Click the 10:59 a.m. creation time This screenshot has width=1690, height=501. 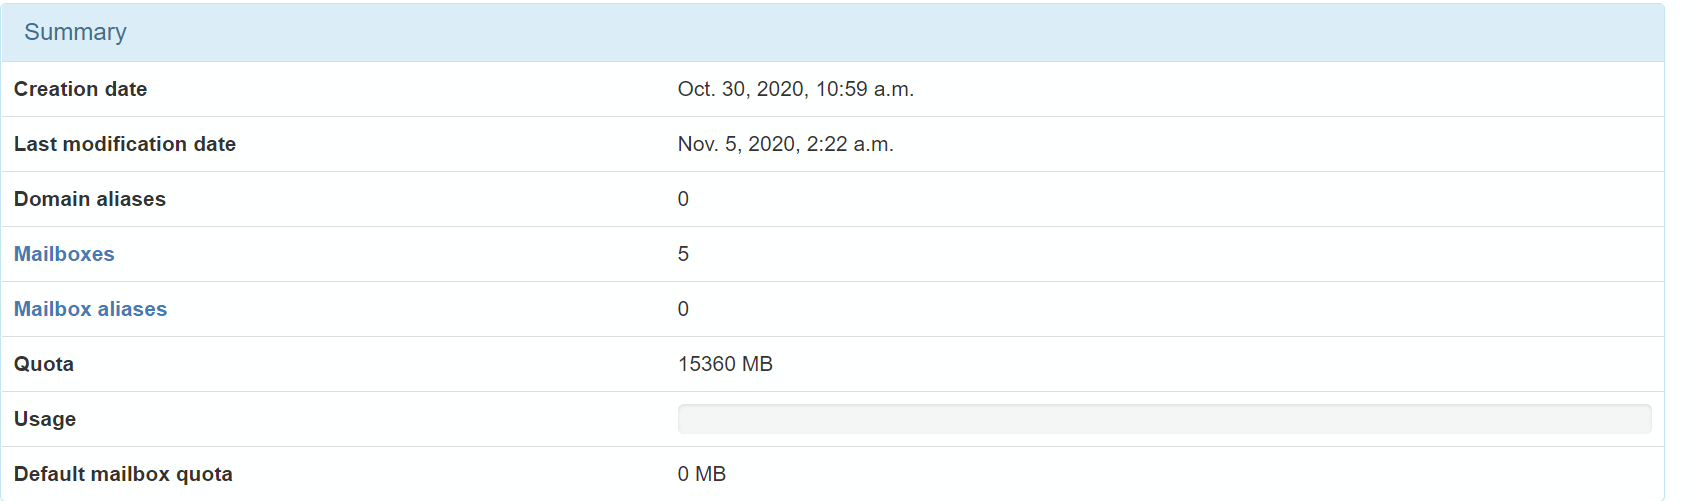coord(865,89)
